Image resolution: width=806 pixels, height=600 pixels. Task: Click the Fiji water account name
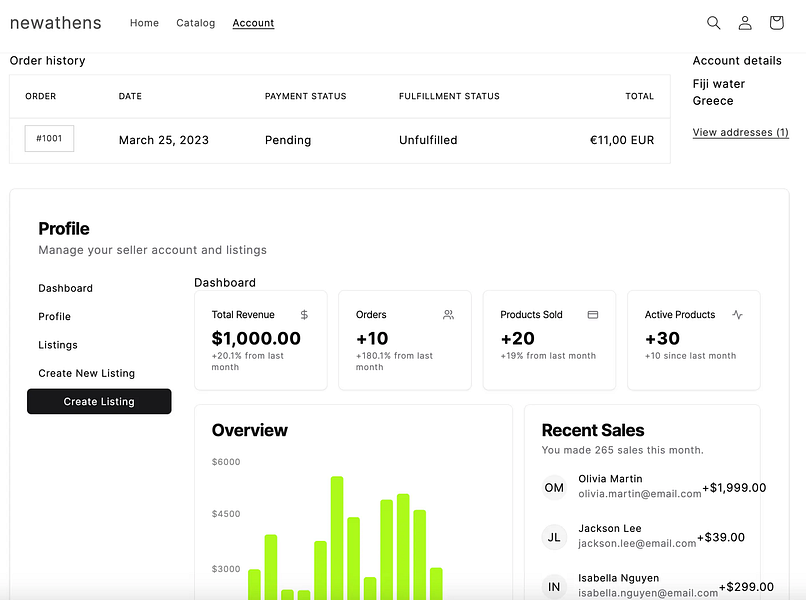719,83
